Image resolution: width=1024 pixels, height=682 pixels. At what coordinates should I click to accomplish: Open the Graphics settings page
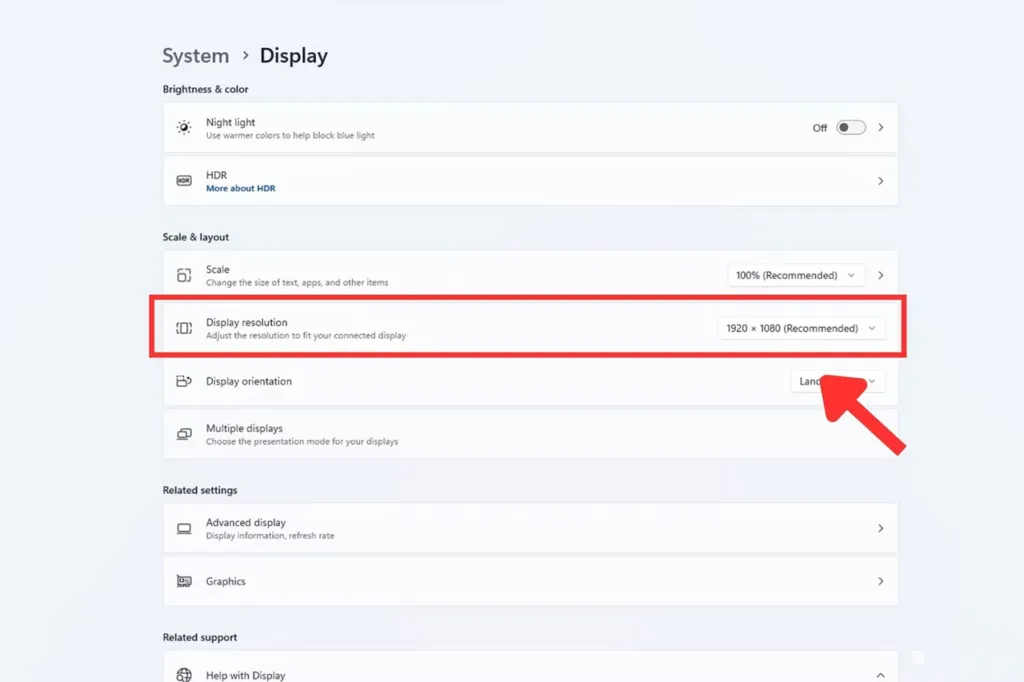[x=530, y=581]
